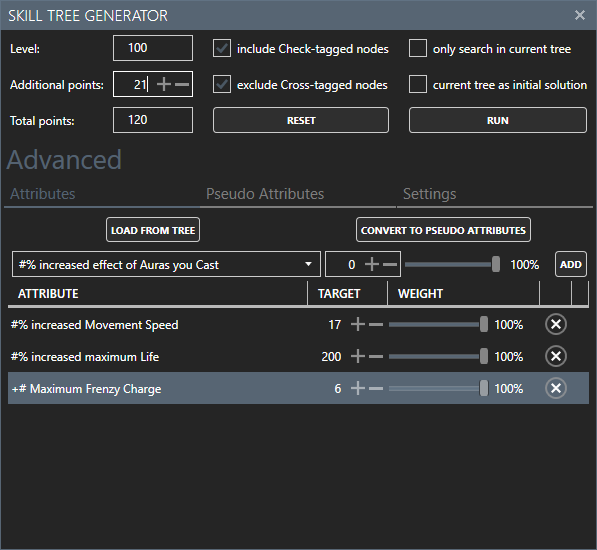Enable only search in current tree
Screen dimensions: 597x550
tap(418, 48)
